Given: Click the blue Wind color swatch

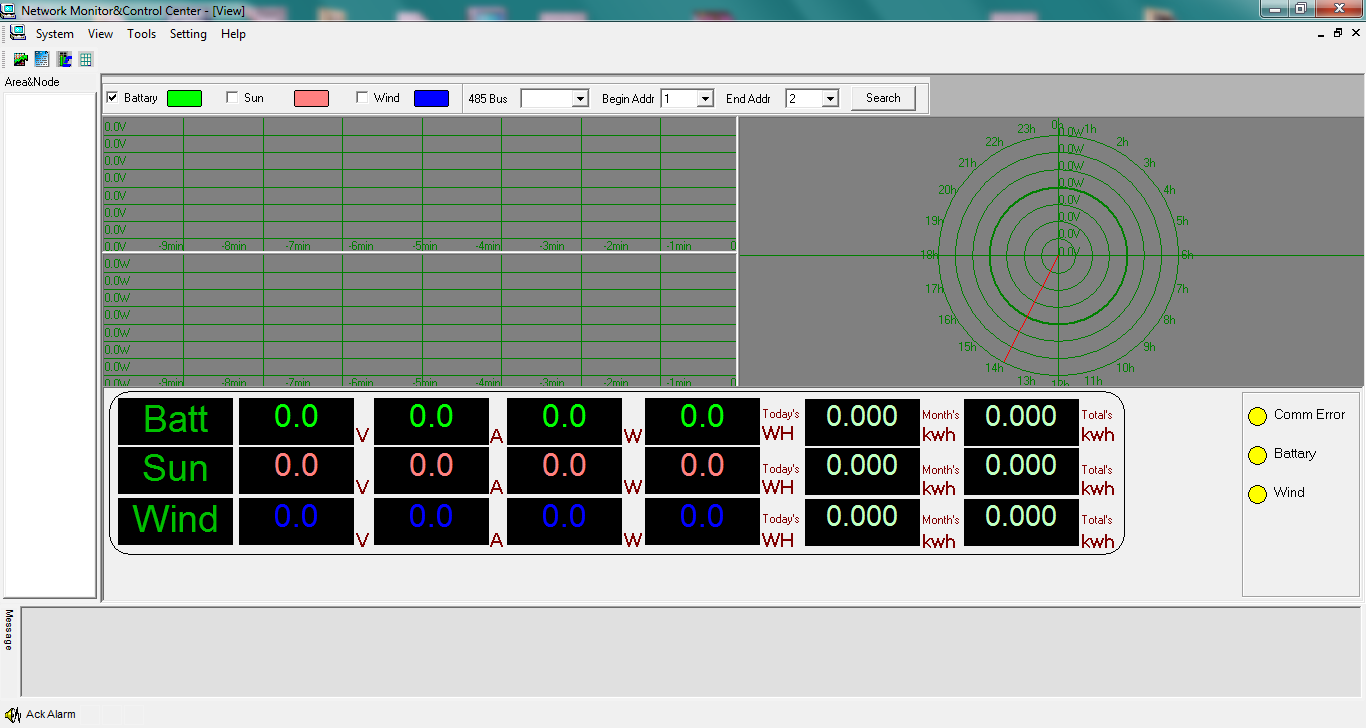Looking at the screenshot, I should [x=431, y=98].
